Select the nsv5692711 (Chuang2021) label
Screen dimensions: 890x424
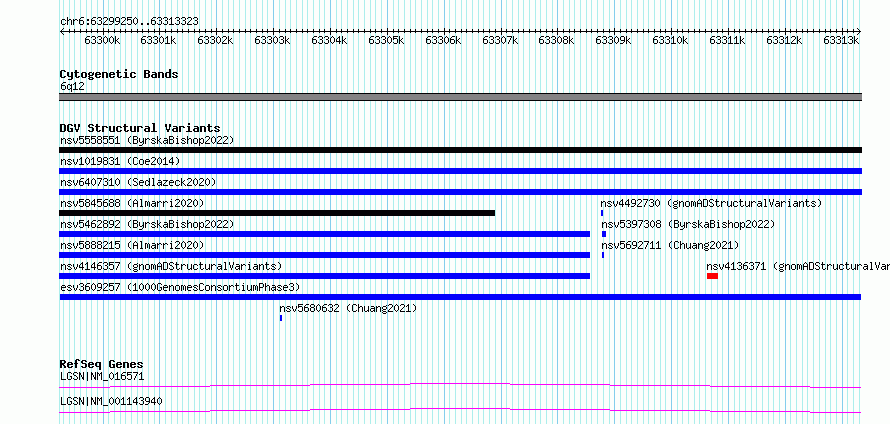[670, 245]
